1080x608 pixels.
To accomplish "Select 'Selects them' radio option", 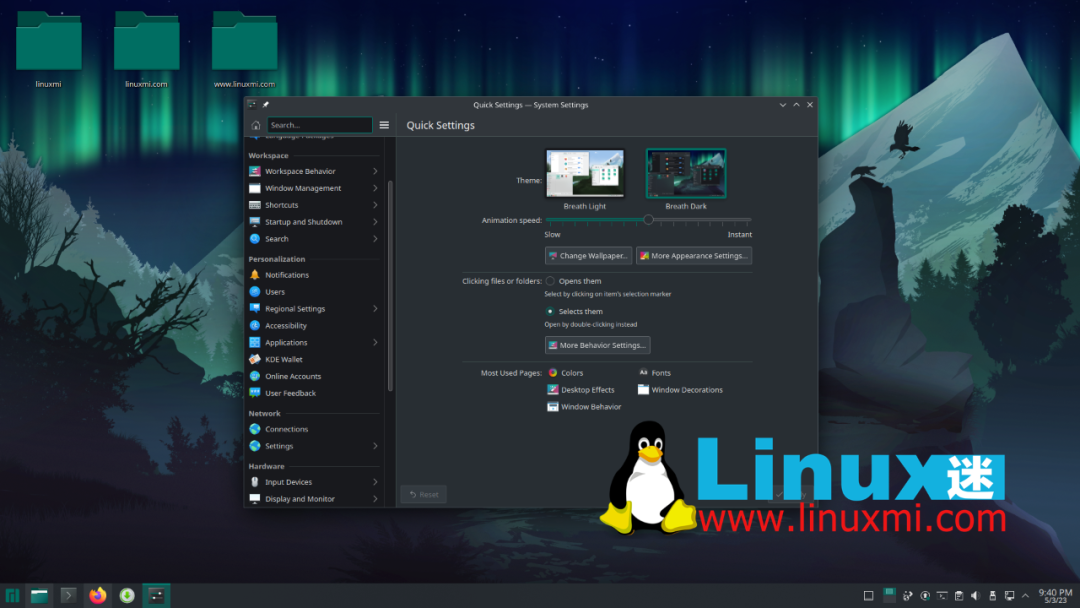I will click(550, 311).
